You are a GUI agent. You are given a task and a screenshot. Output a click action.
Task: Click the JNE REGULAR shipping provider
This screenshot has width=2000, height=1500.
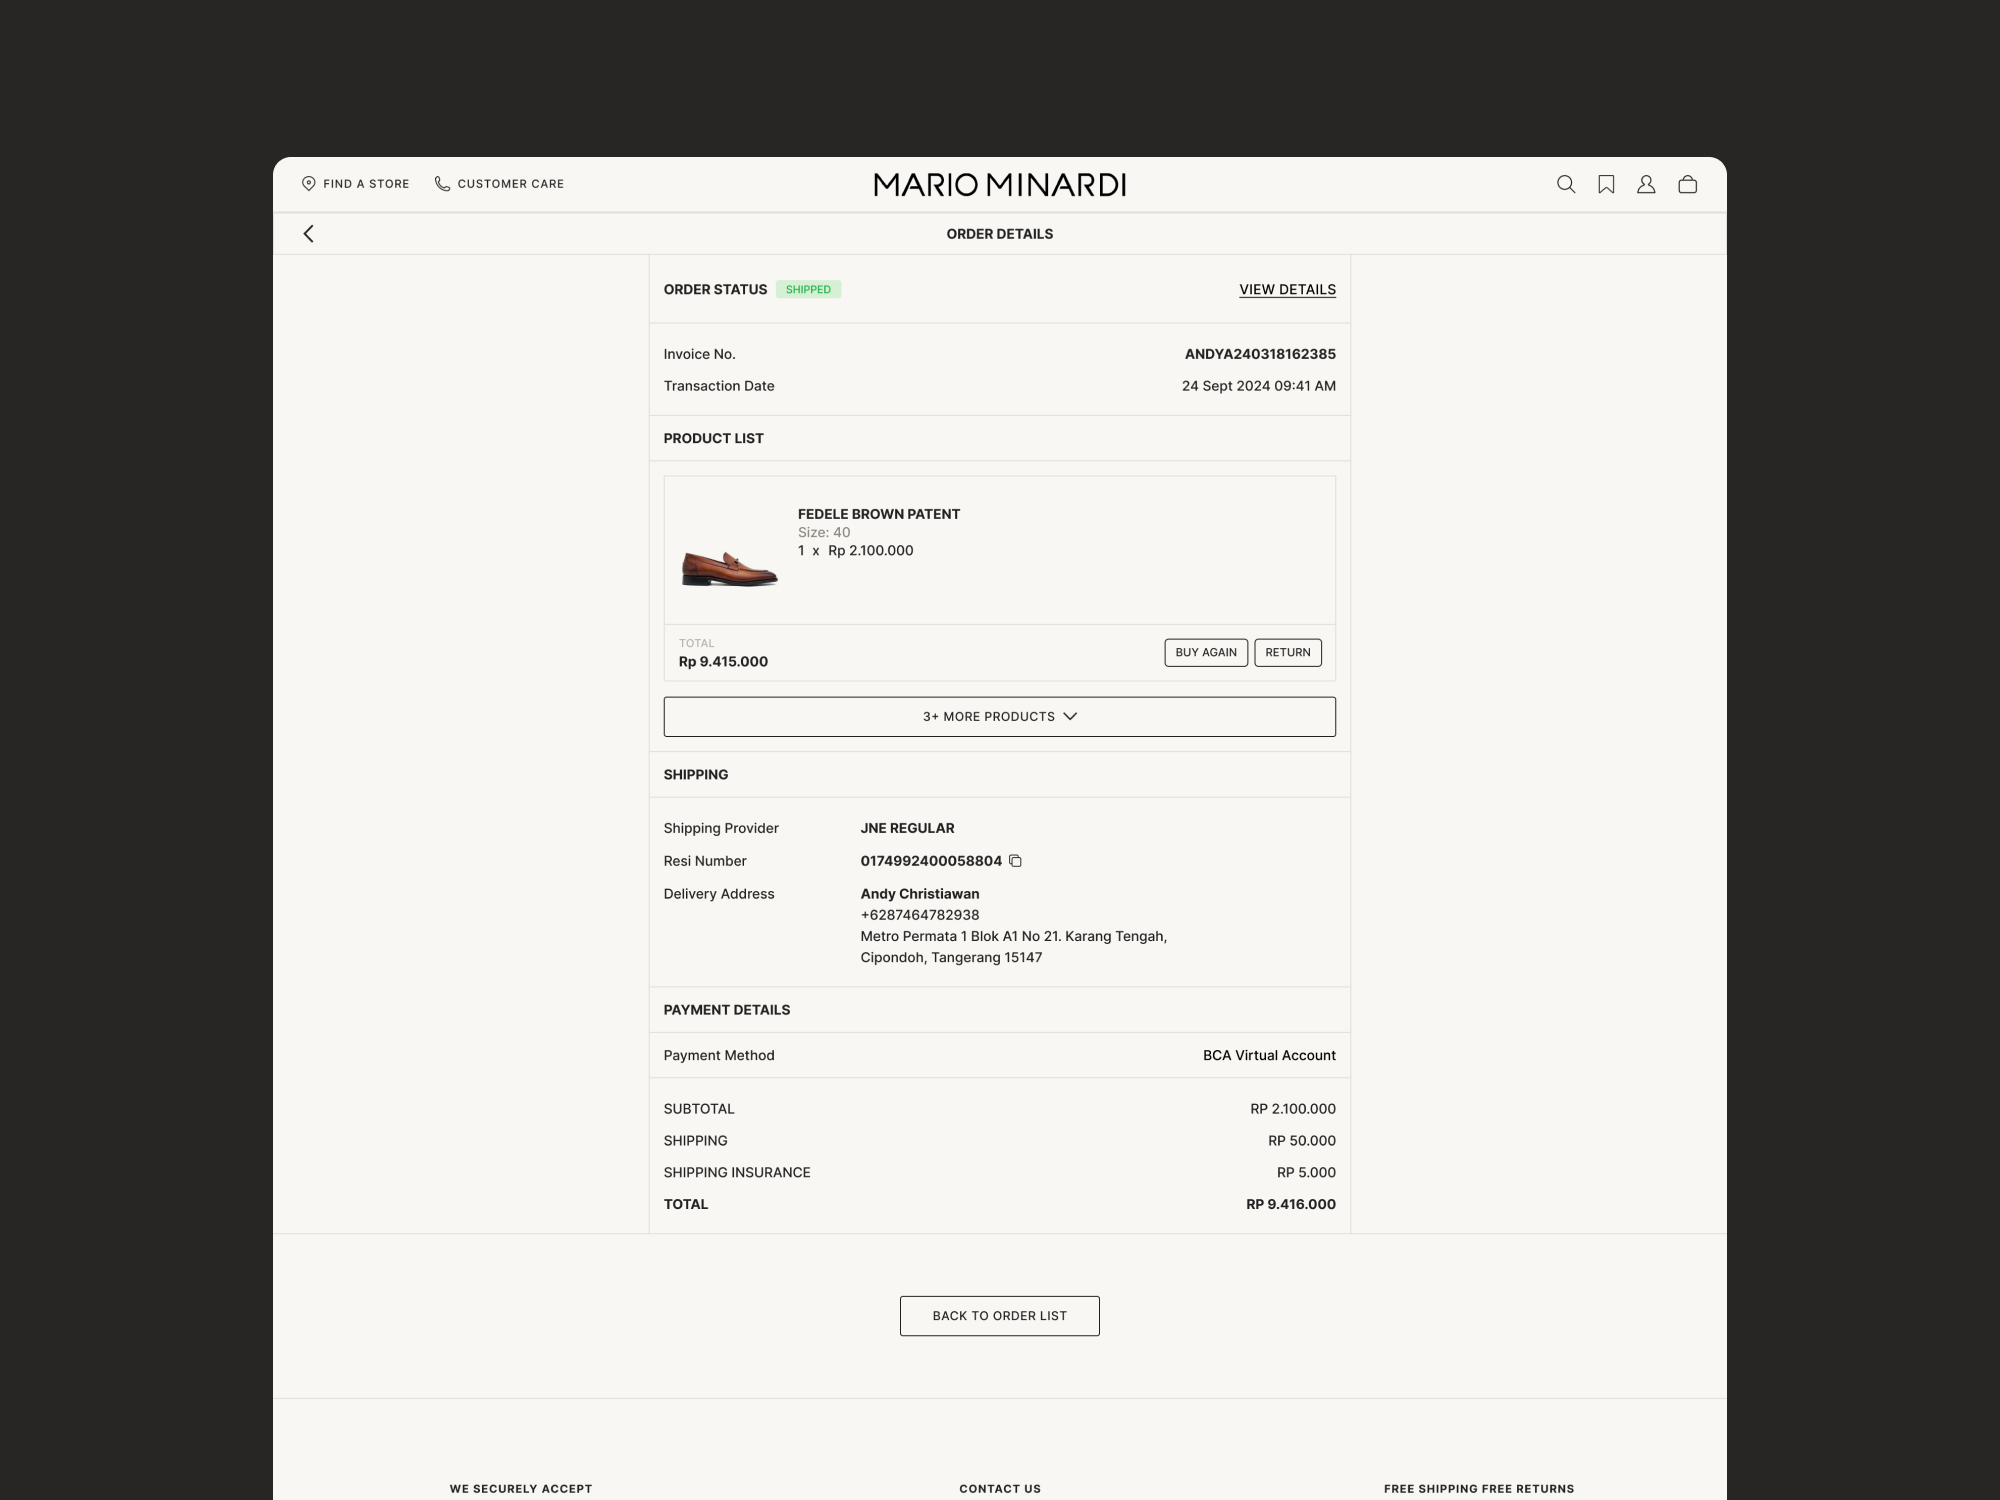[908, 828]
